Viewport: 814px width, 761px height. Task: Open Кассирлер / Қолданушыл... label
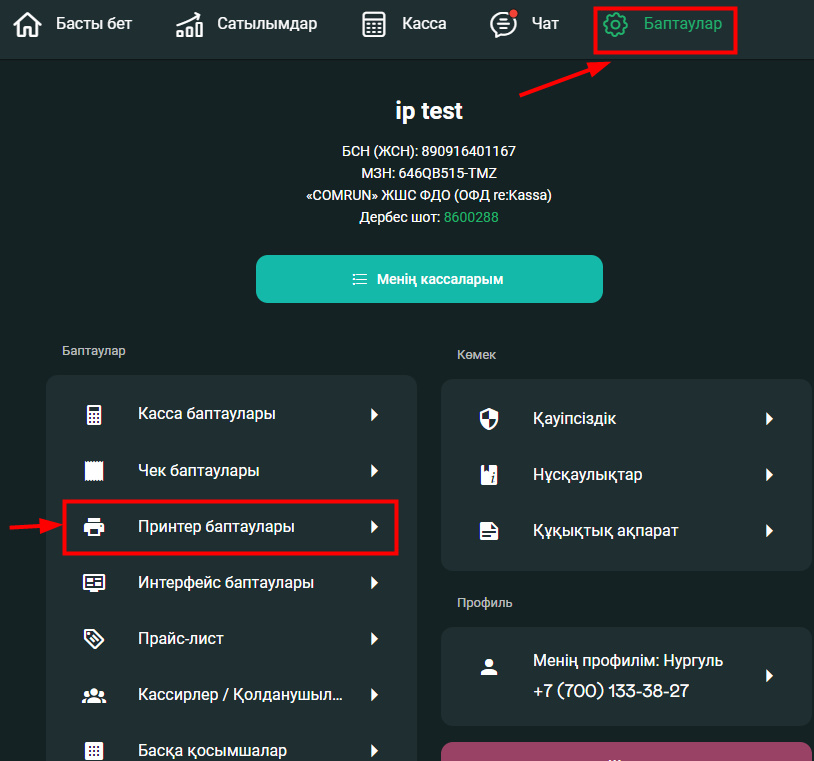click(x=240, y=695)
